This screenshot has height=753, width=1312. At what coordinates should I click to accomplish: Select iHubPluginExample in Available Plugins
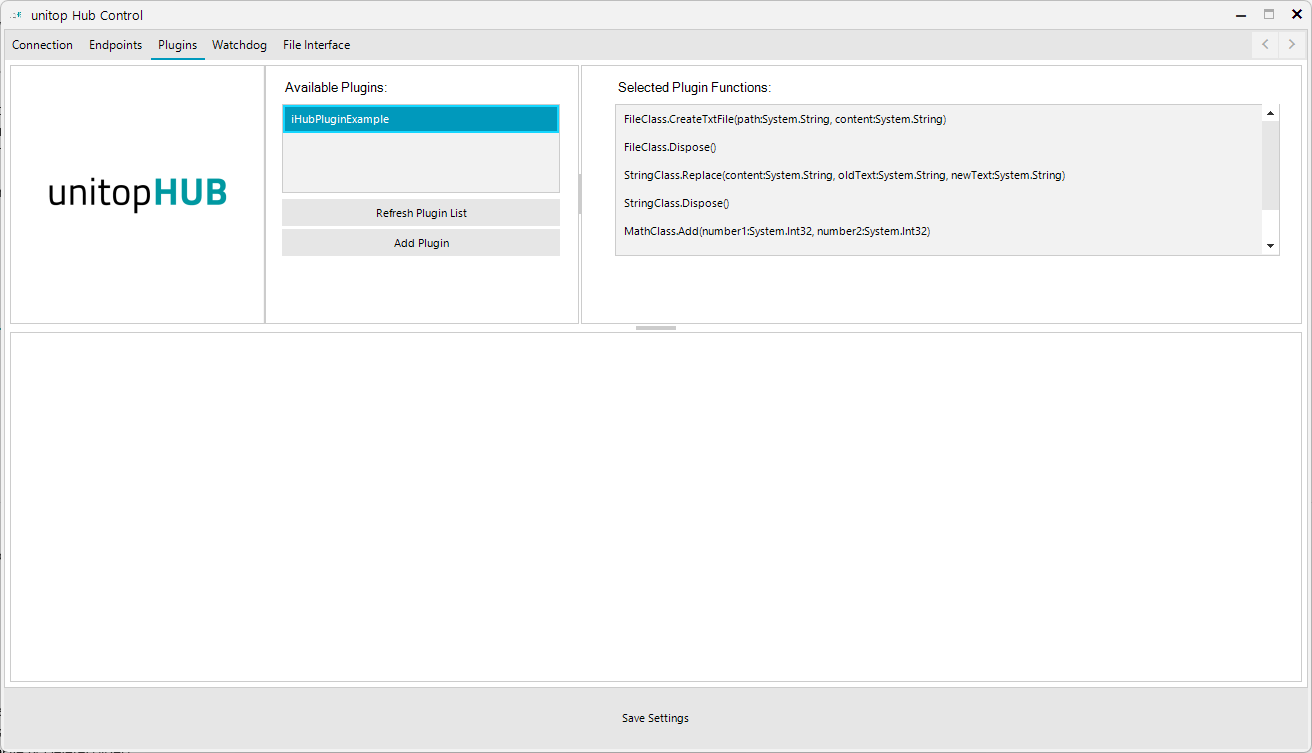420,119
